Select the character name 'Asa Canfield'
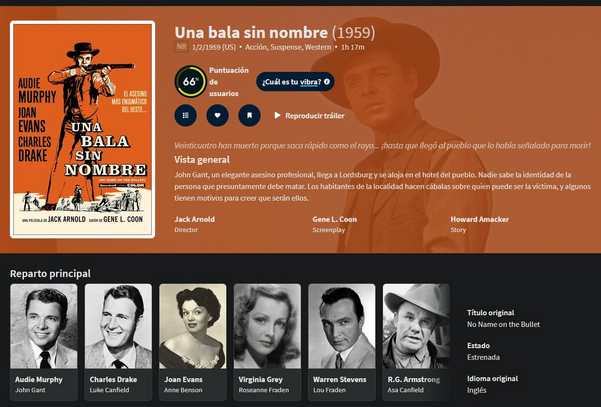The image size is (601, 407). coord(406,390)
